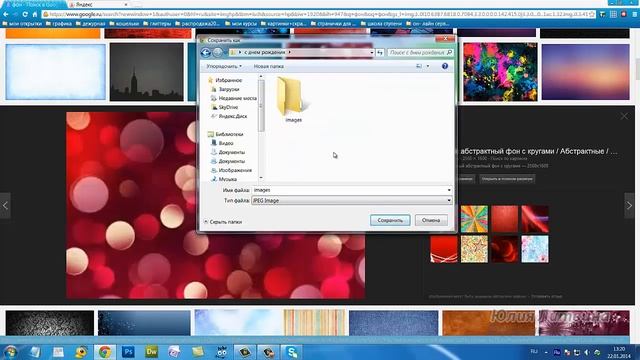This screenshot has height=360, width=640.
Task: Open Skype from the taskbar
Action: coord(292,352)
